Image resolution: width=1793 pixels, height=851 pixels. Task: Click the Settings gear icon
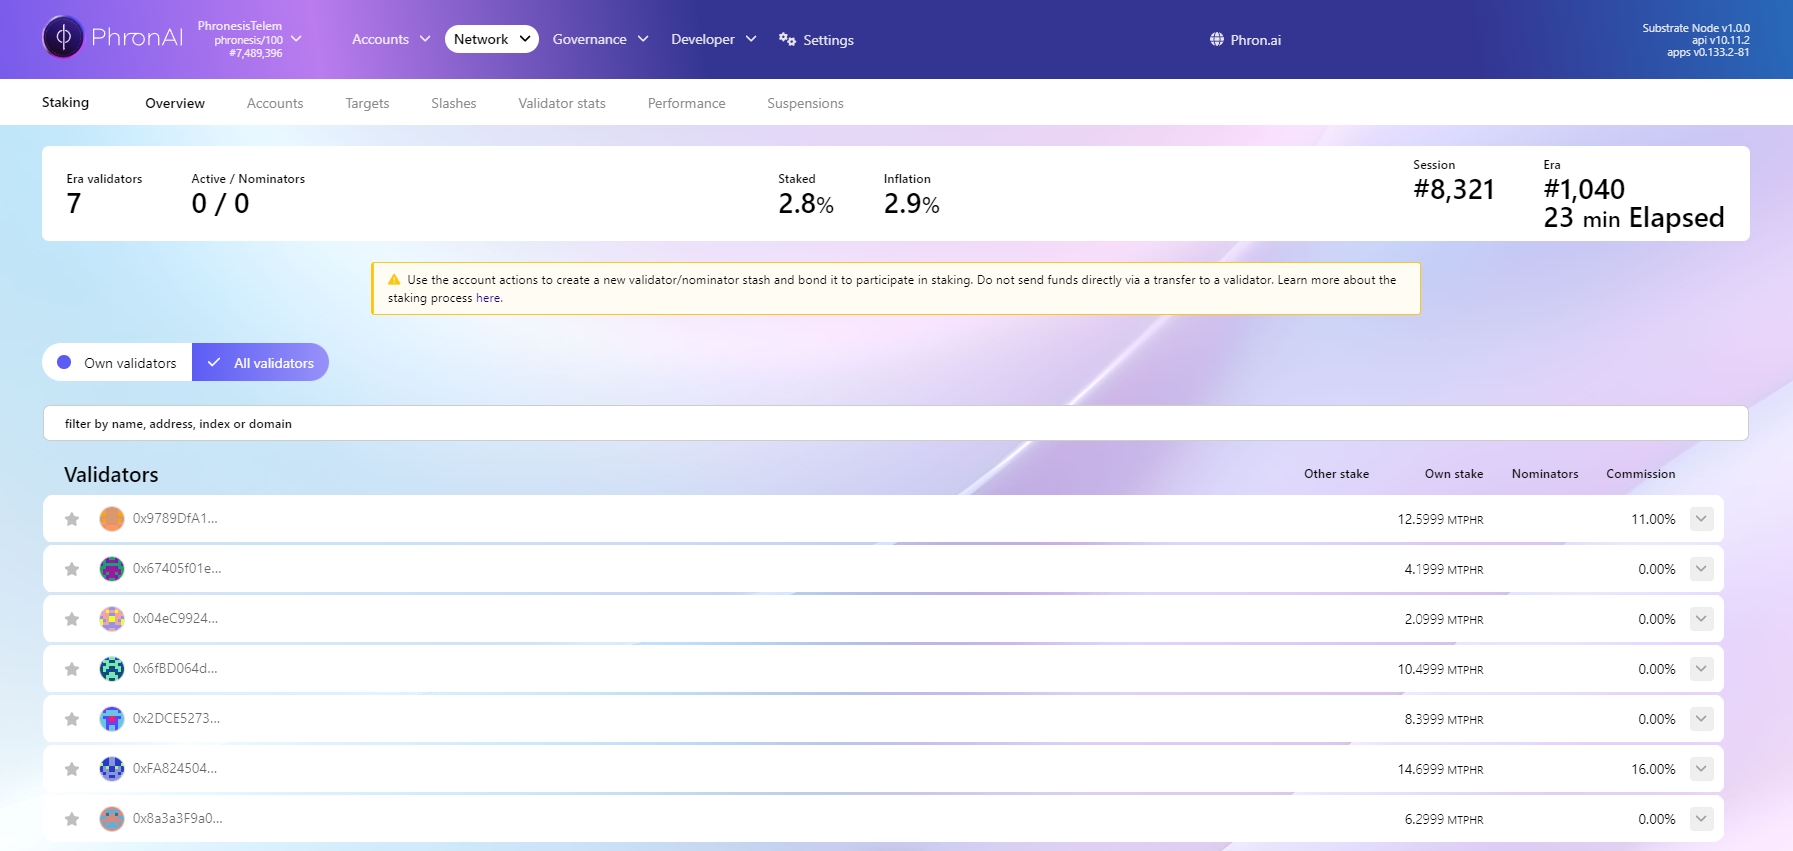click(x=787, y=40)
